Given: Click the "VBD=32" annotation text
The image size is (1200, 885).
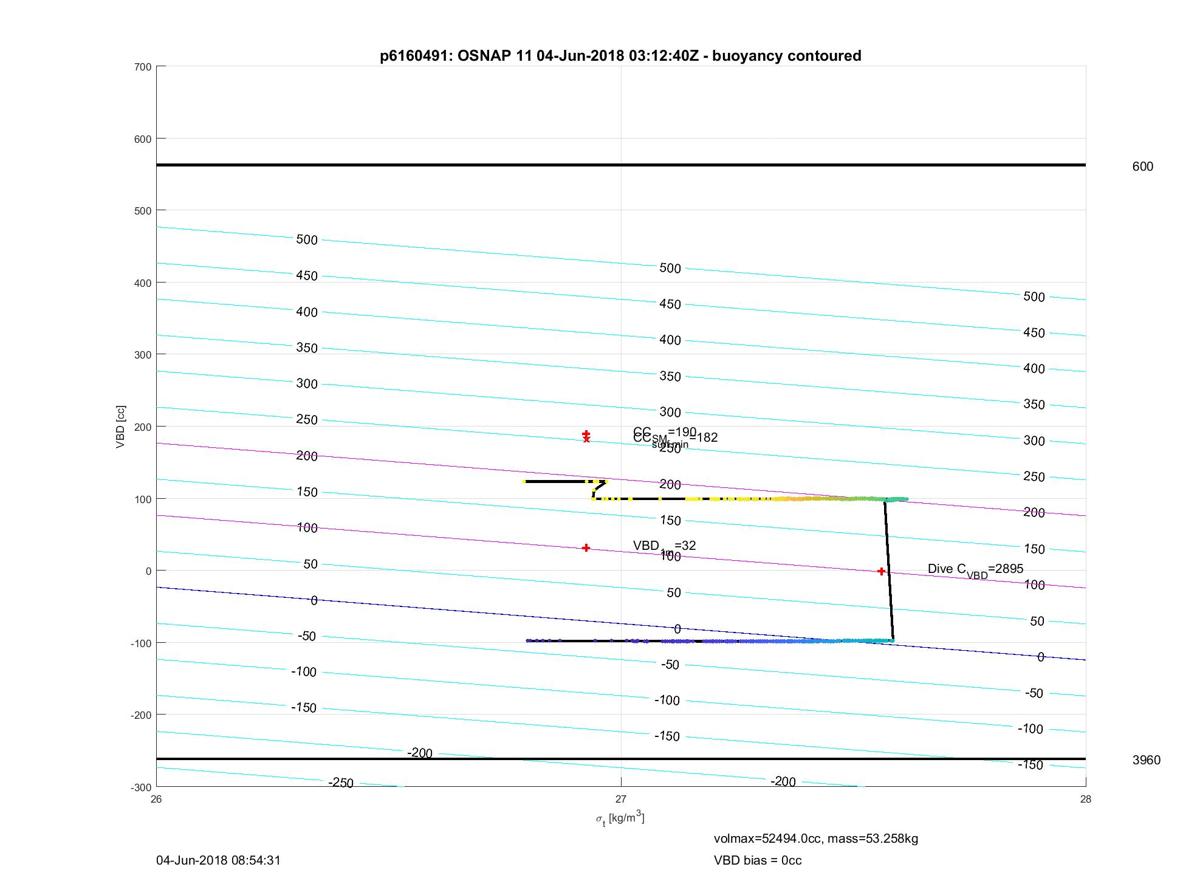Looking at the screenshot, I should 664,546.
